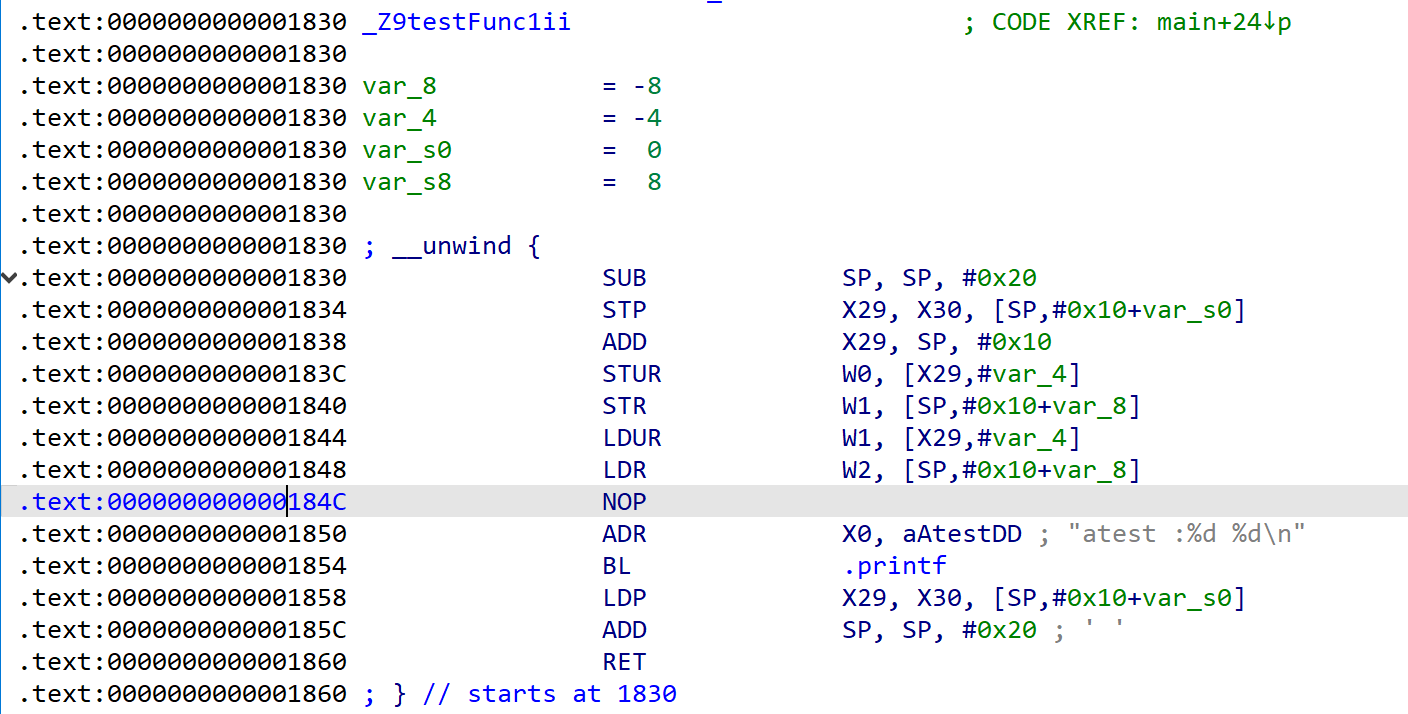Select the LDR instruction at 1848
1408x714 pixels.
625,470
